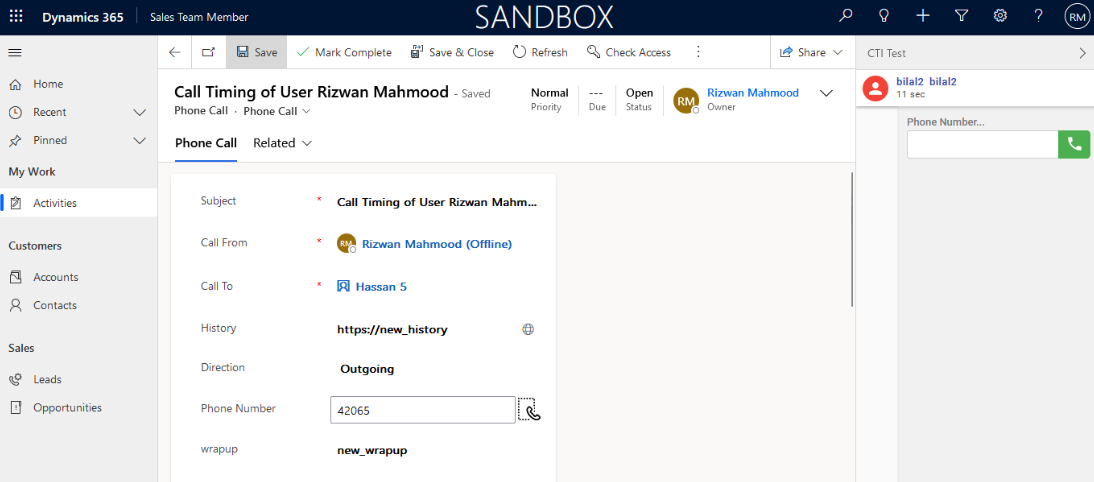
Task: Click the green call button in CTI panel
Action: [1073, 144]
